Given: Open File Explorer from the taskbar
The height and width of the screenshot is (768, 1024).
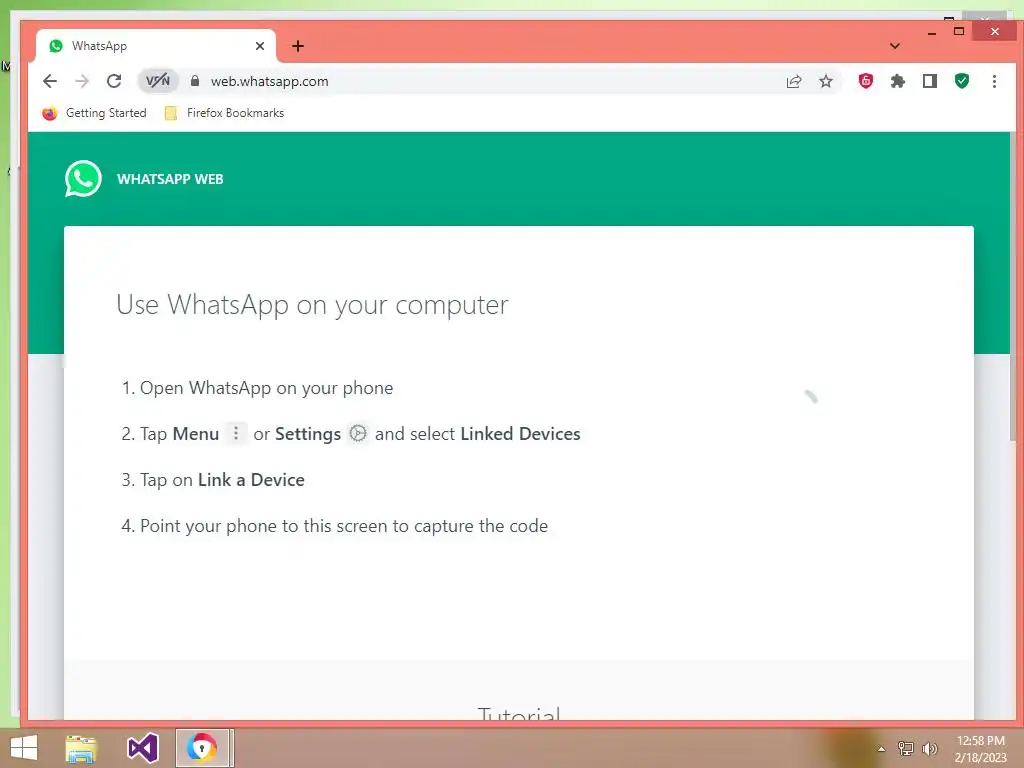Looking at the screenshot, I should (81, 748).
